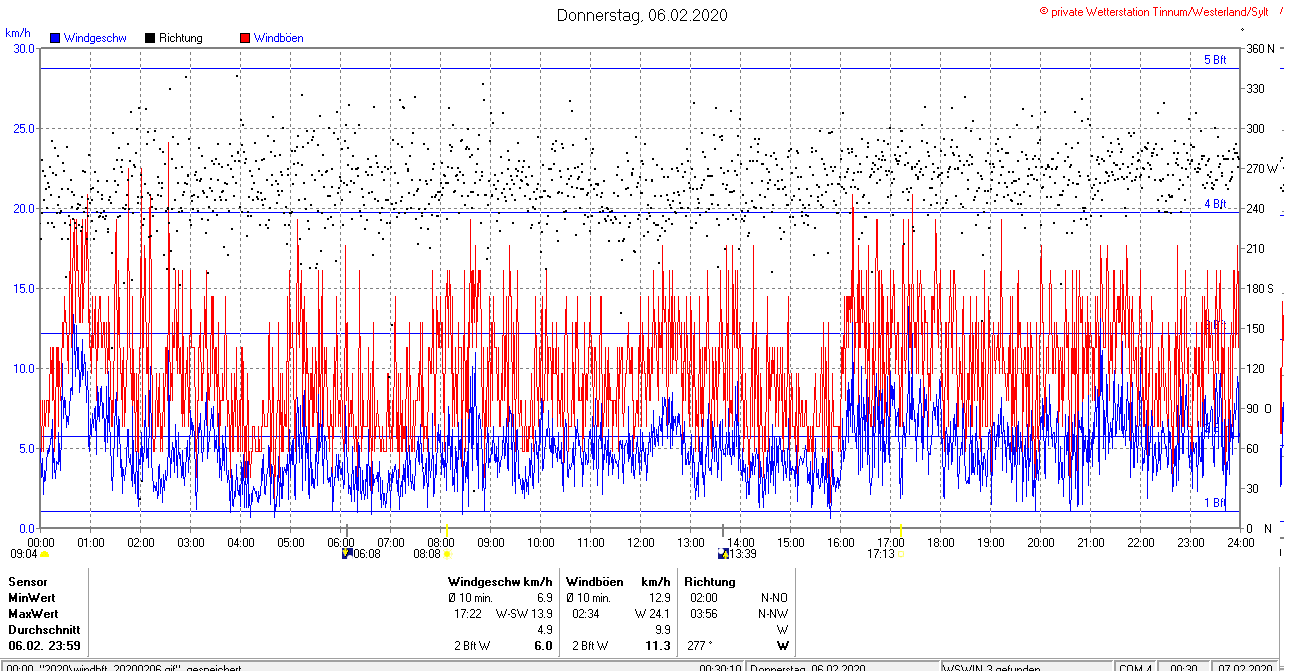Click the moonrise icon next to 06:08
Viewport: 1310px width, 671px height.
[x=346, y=553]
